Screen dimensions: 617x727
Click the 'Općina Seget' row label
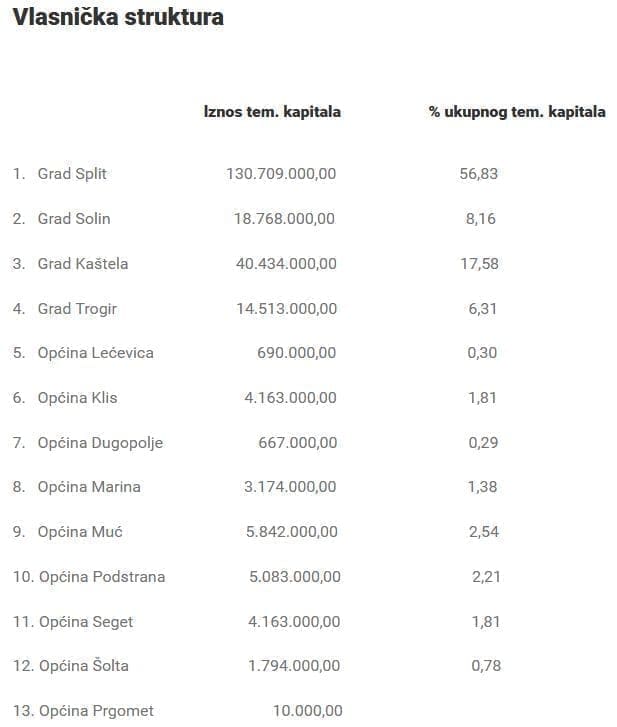tap(86, 622)
